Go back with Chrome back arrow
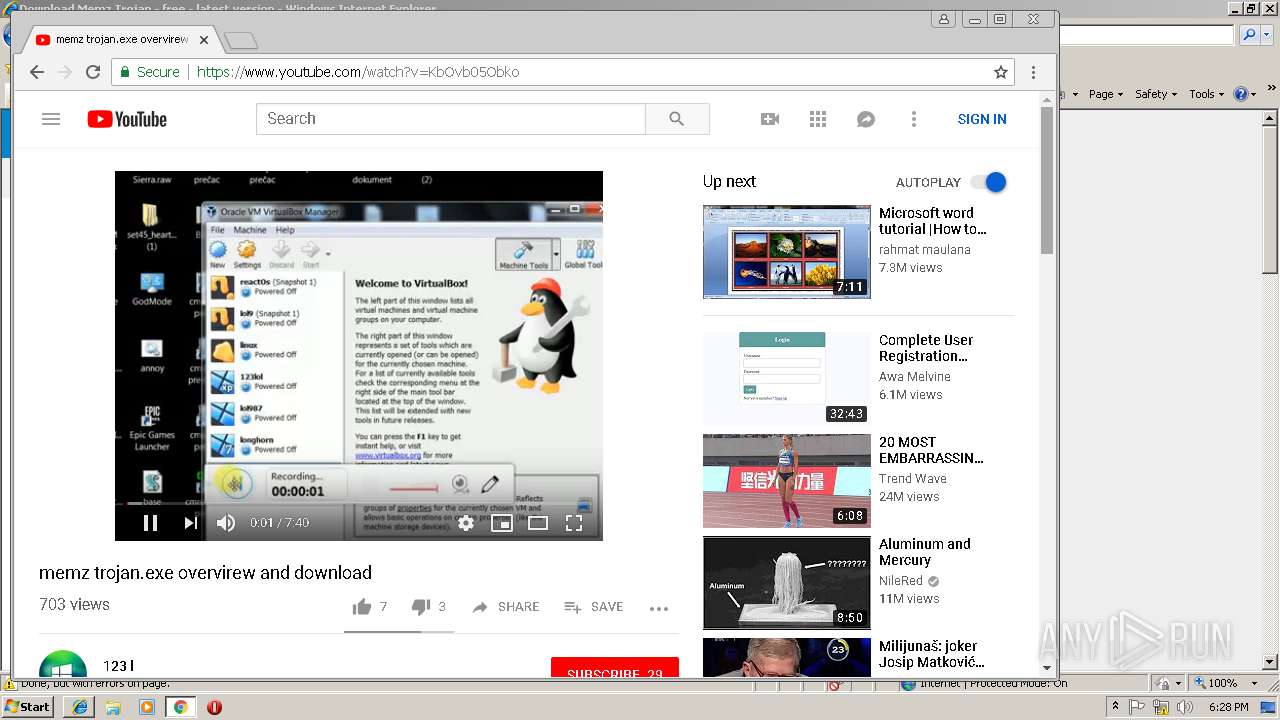Viewport: 1280px width, 720px height. pos(37,72)
